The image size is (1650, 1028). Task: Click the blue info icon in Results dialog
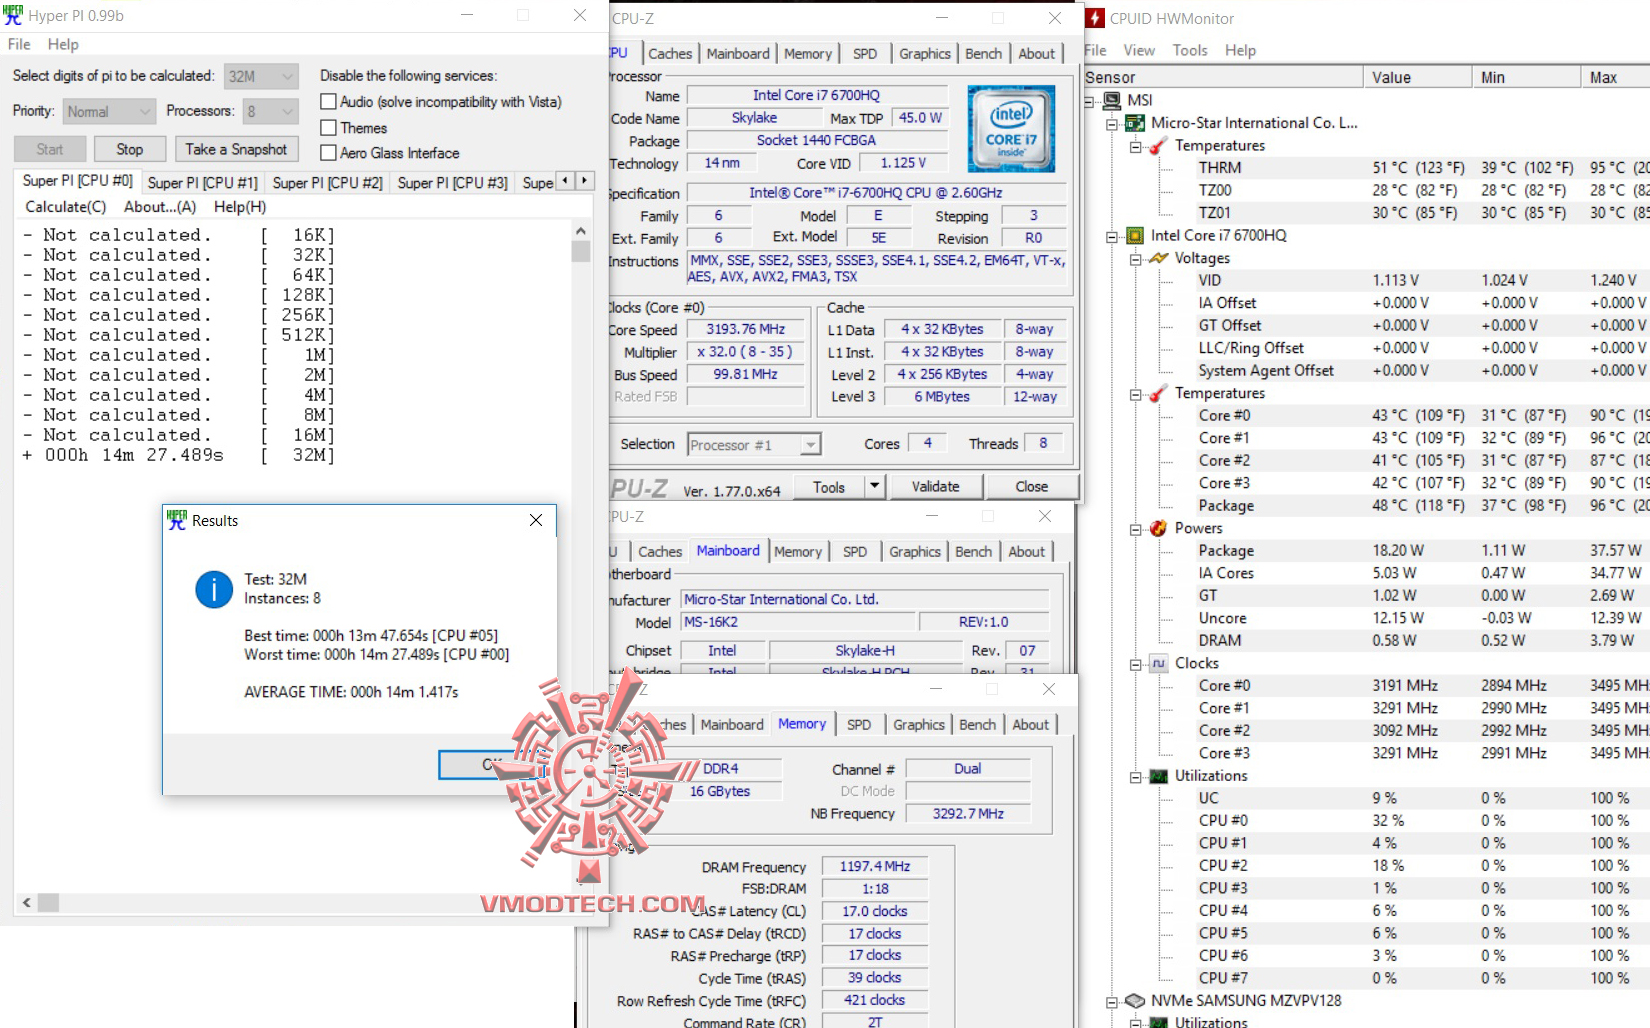(214, 589)
